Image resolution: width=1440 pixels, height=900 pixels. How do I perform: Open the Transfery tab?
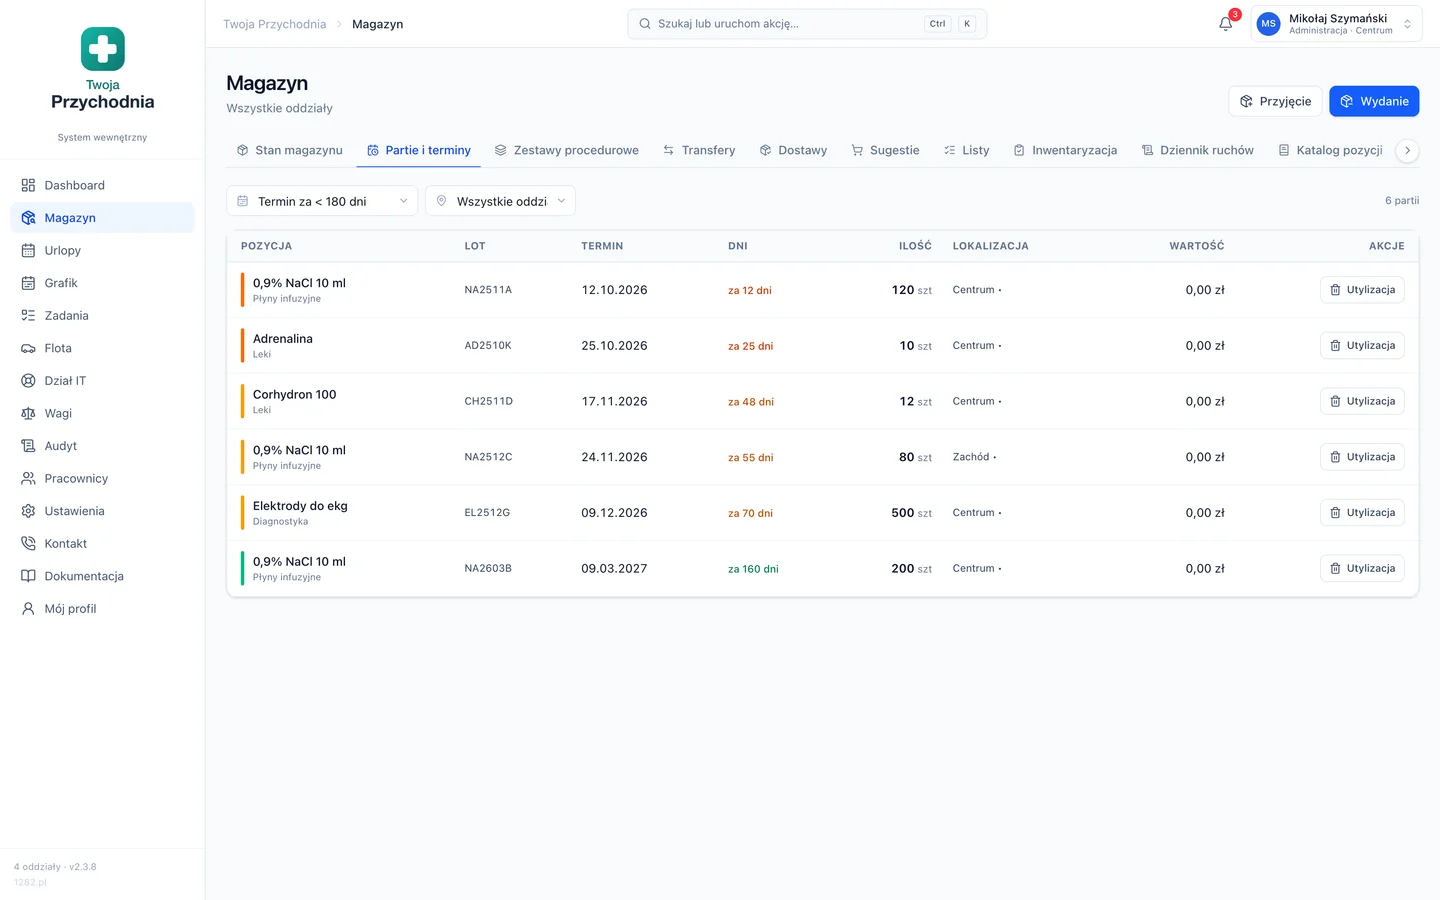point(699,150)
